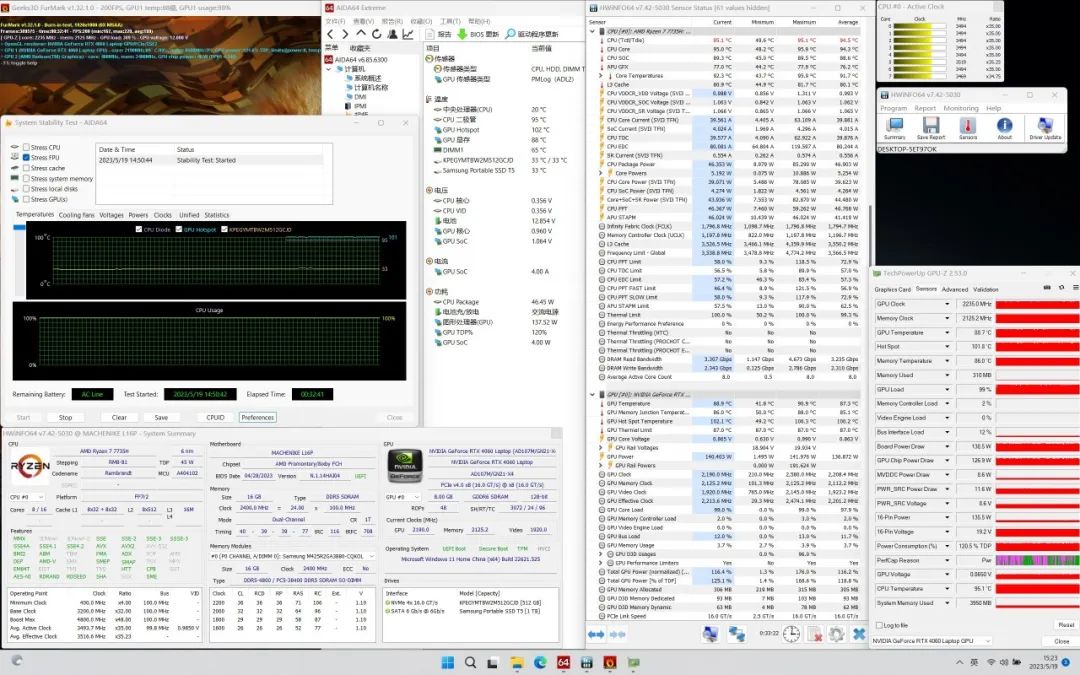Viewport: 1080px width, 675px height.
Task: Go back in AIDA64 Extreme navigation
Action: pyautogui.click(x=330, y=34)
